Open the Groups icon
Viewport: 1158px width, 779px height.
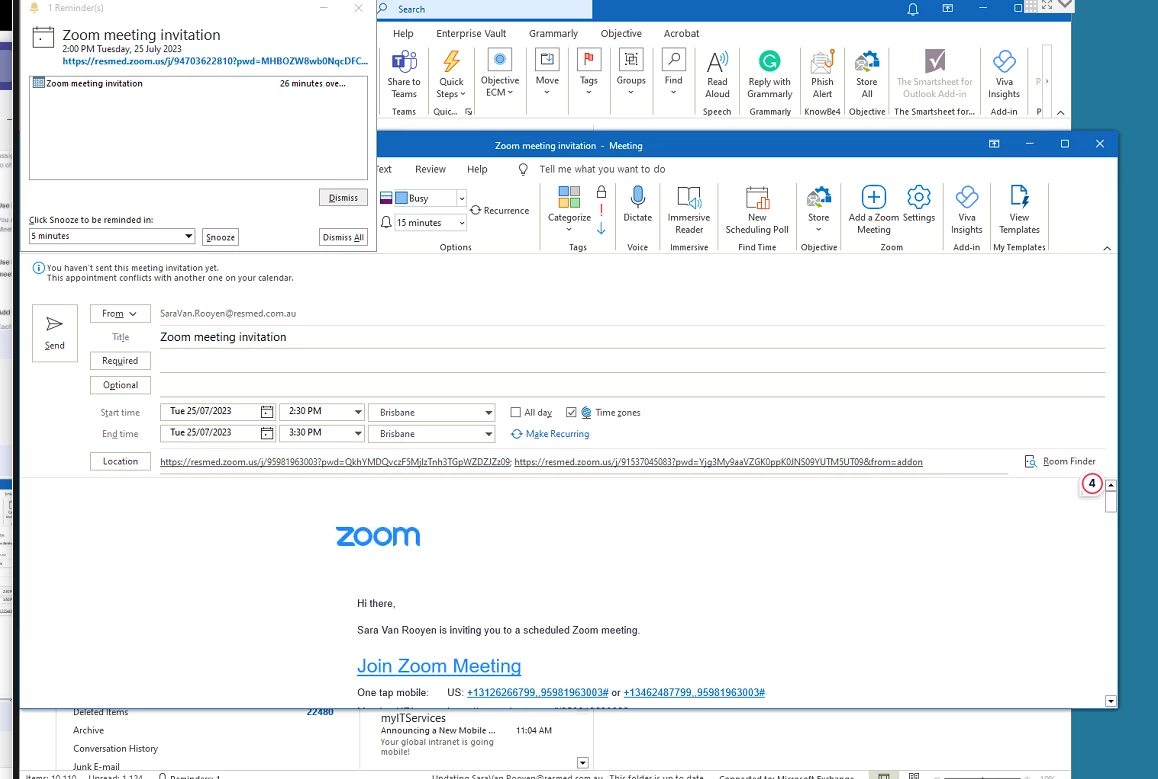[631, 72]
